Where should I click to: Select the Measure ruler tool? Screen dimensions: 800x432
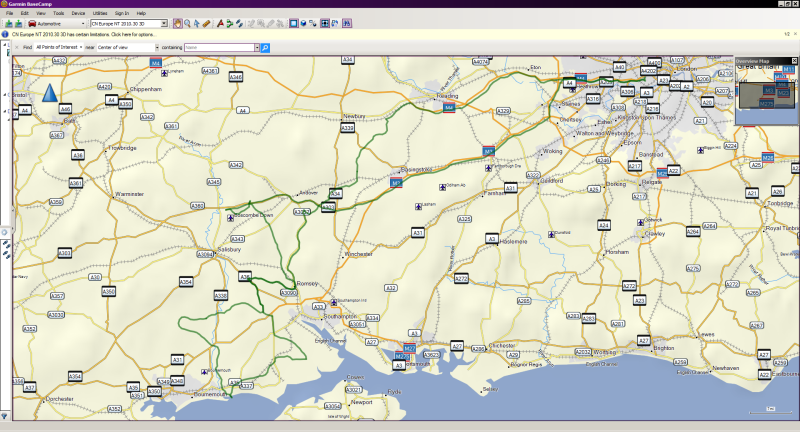206,22
